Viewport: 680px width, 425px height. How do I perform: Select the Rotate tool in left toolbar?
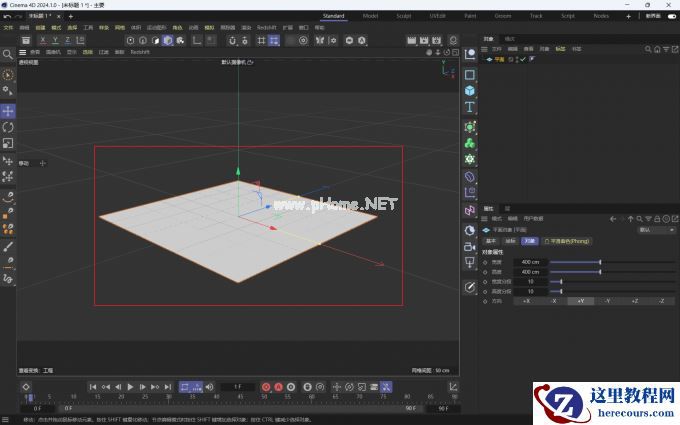[8, 127]
